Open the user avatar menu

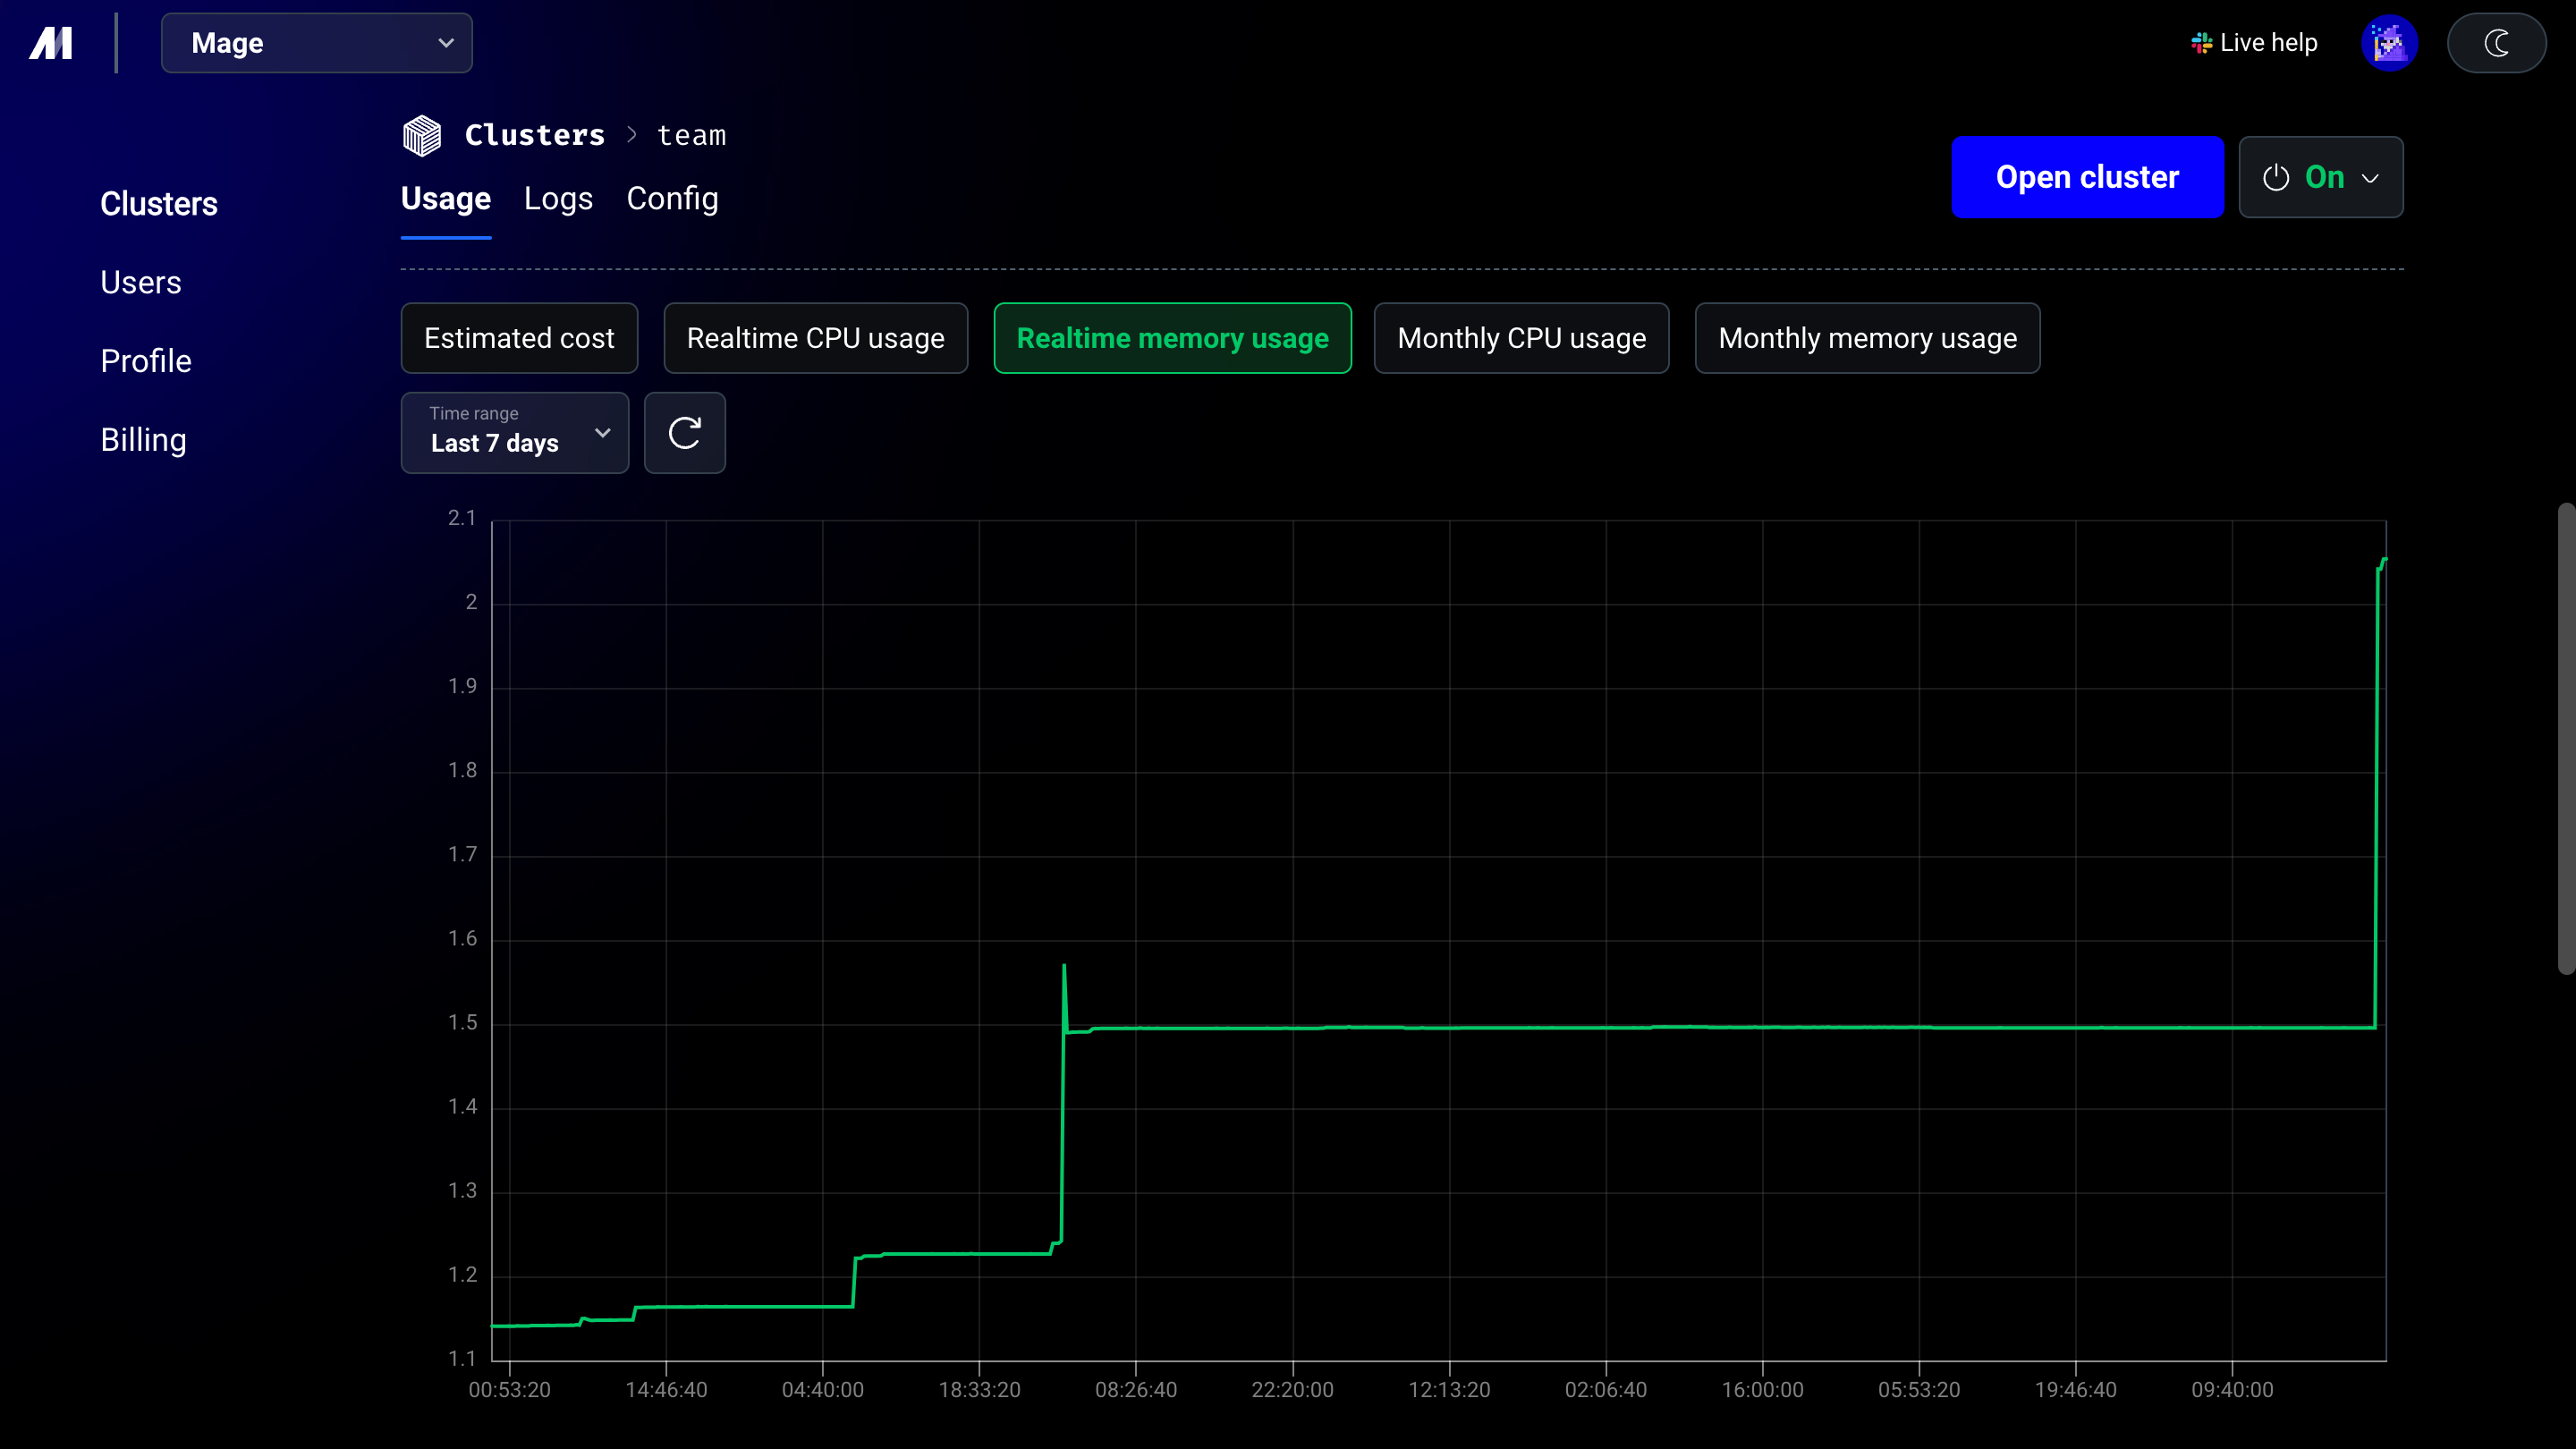pos(2389,43)
